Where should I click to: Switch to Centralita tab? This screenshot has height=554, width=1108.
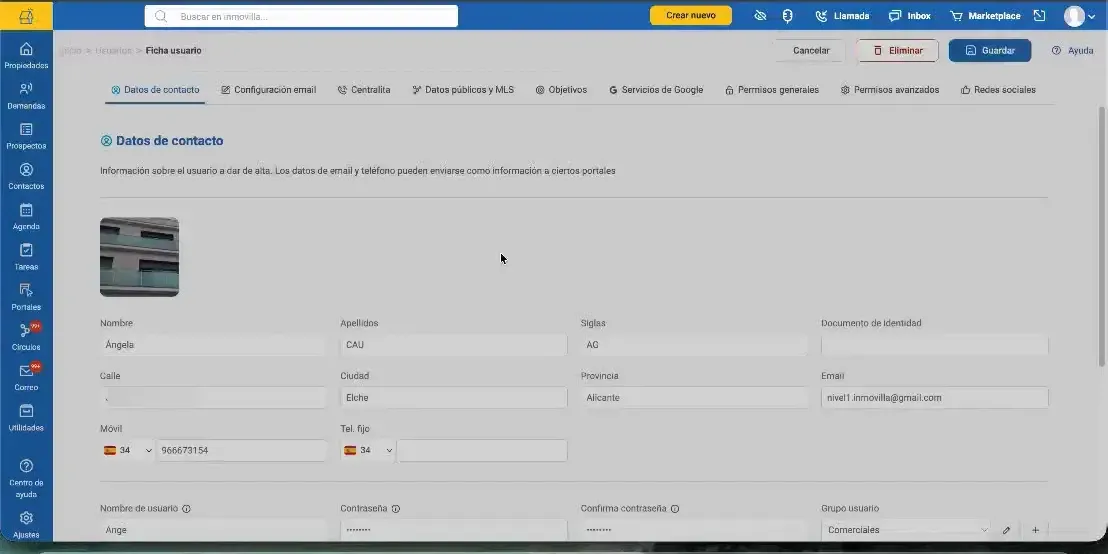pos(364,90)
